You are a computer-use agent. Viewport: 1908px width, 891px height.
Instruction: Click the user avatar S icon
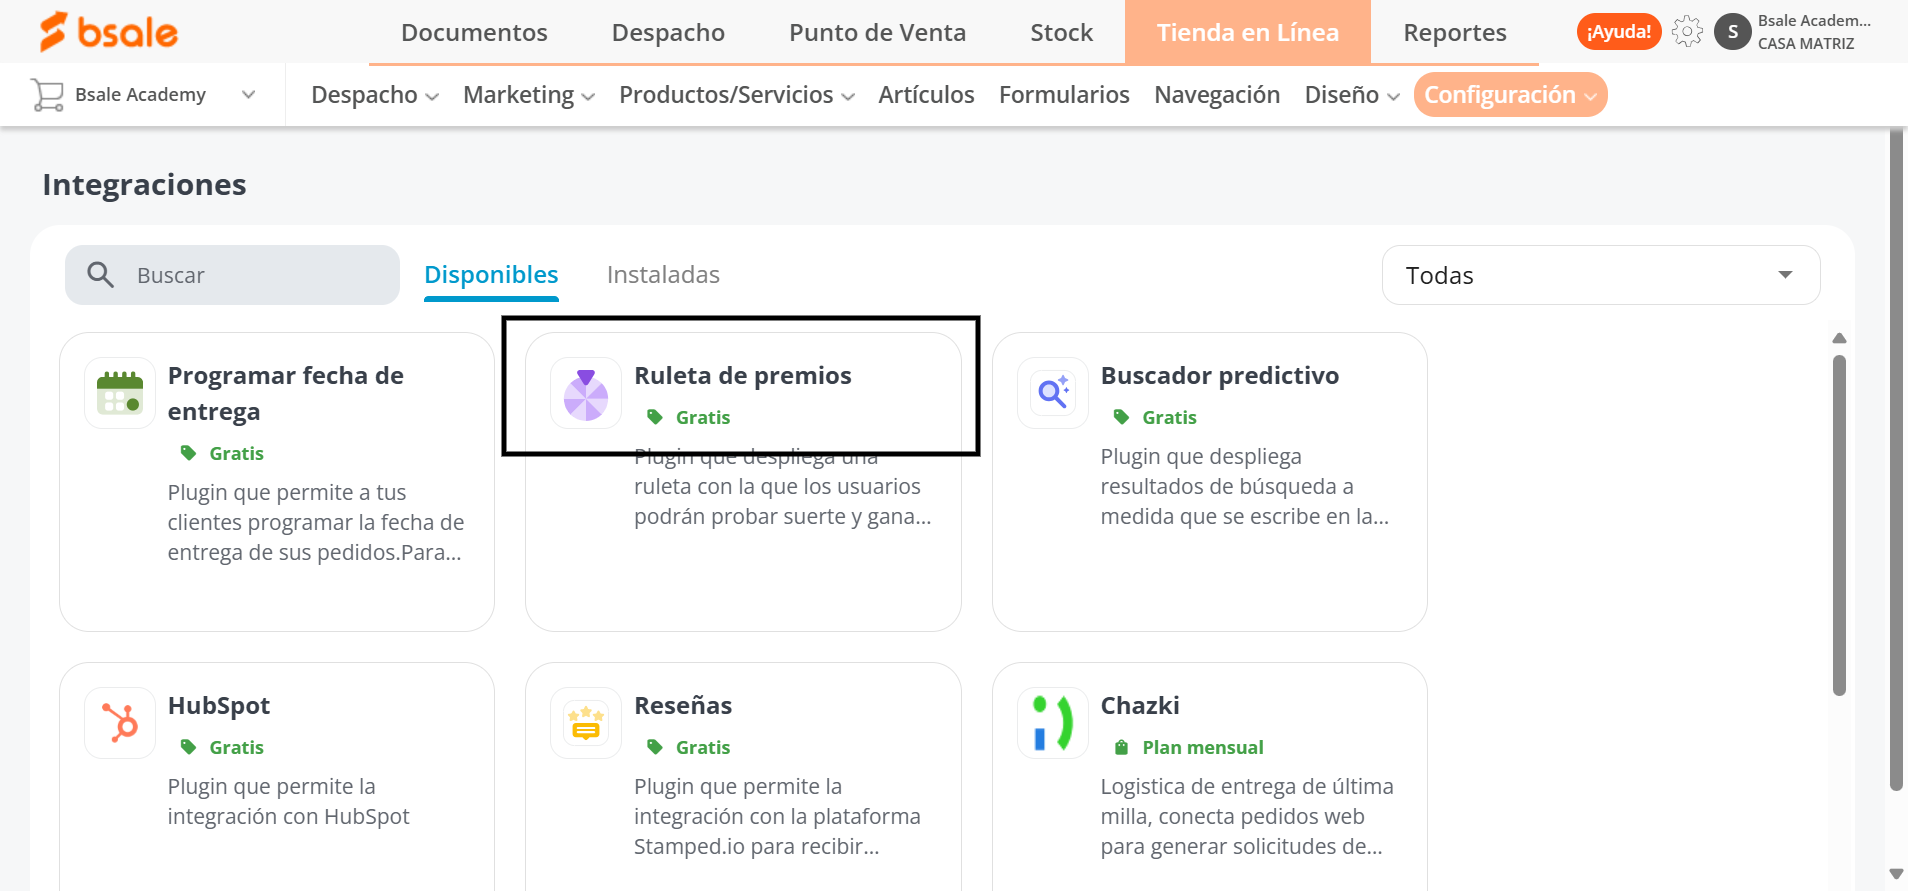pyautogui.click(x=1732, y=31)
